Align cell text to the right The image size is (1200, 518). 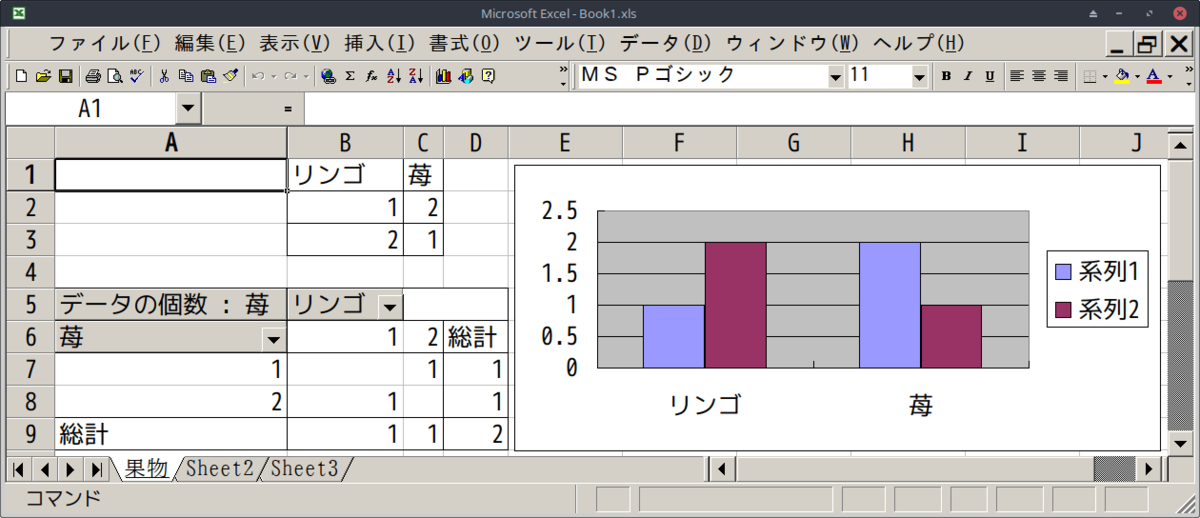pos(1060,76)
